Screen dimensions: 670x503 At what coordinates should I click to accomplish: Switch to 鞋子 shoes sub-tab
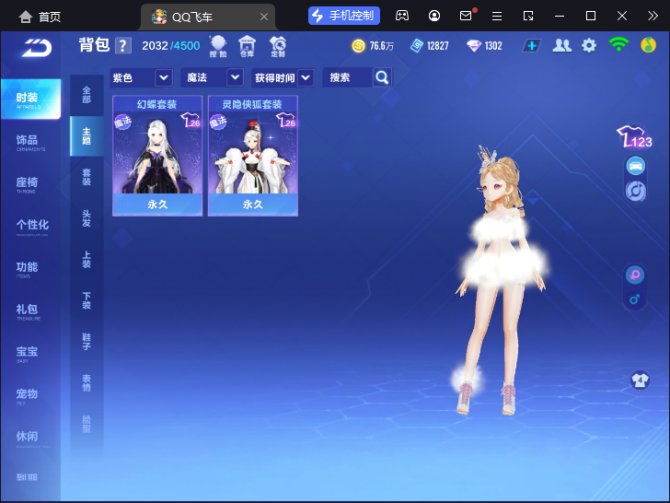pyautogui.click(x=86, y=341)
